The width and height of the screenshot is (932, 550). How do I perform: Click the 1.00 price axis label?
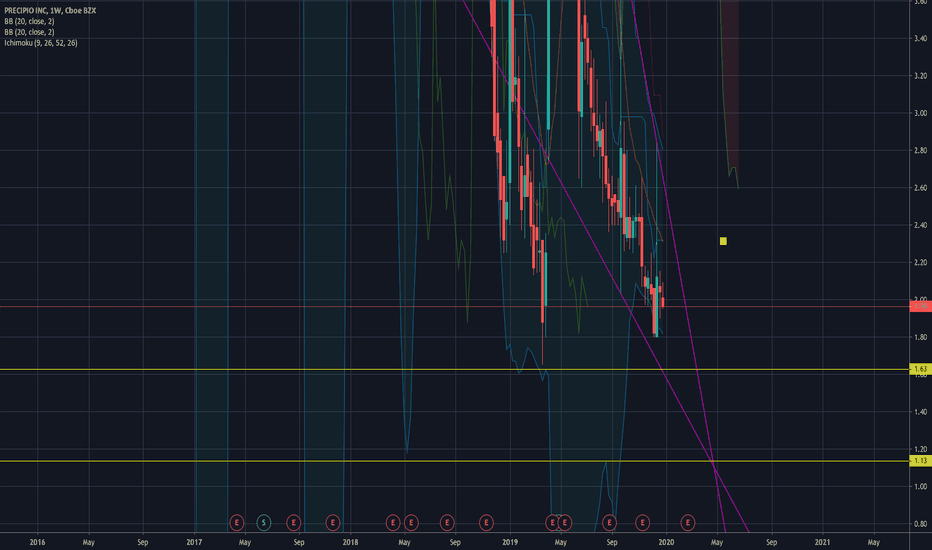pos(921,486)
